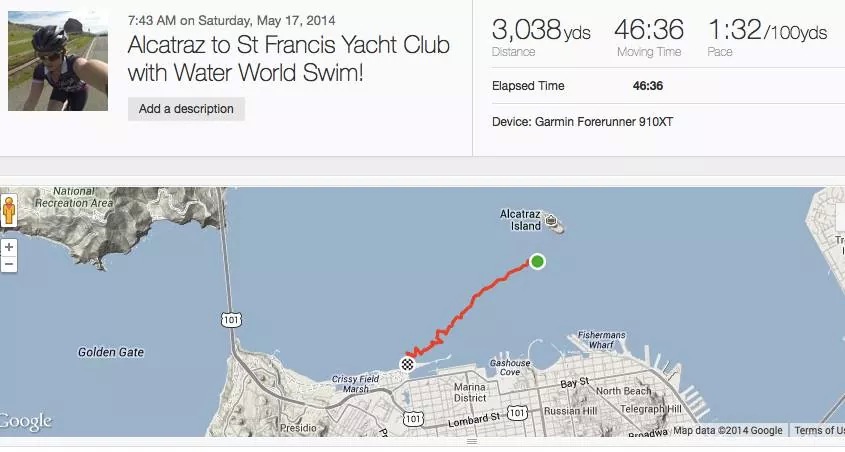Screen dimensions: 845x452
Task: Zoom out on the map
Action: tap(9, 264)
